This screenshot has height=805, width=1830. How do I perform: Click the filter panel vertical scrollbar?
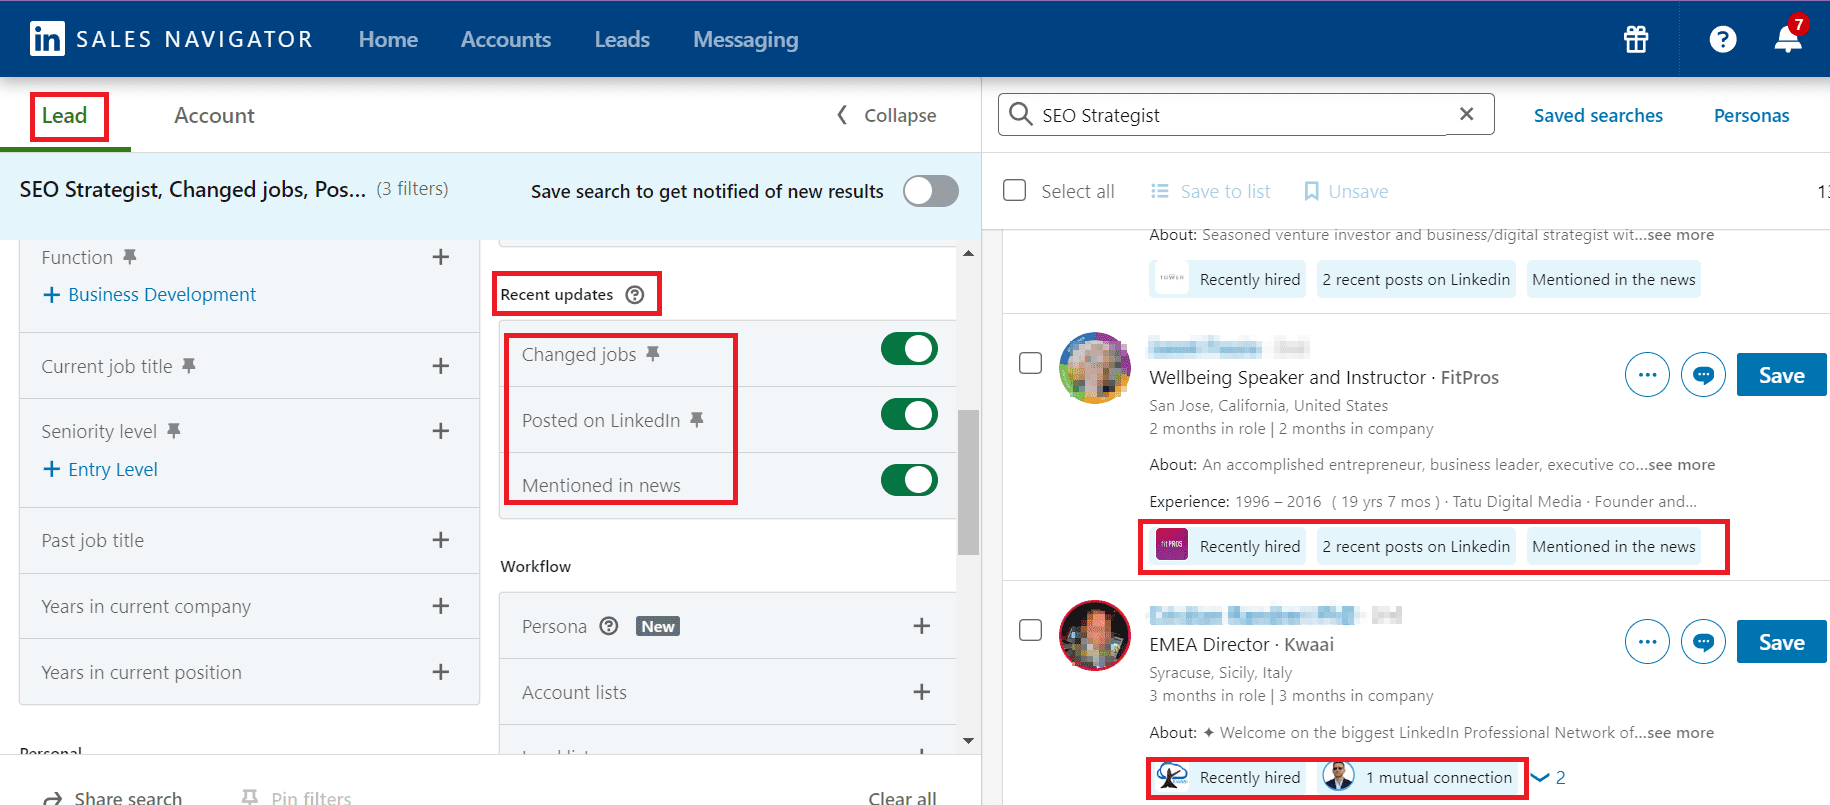point(967,482)
